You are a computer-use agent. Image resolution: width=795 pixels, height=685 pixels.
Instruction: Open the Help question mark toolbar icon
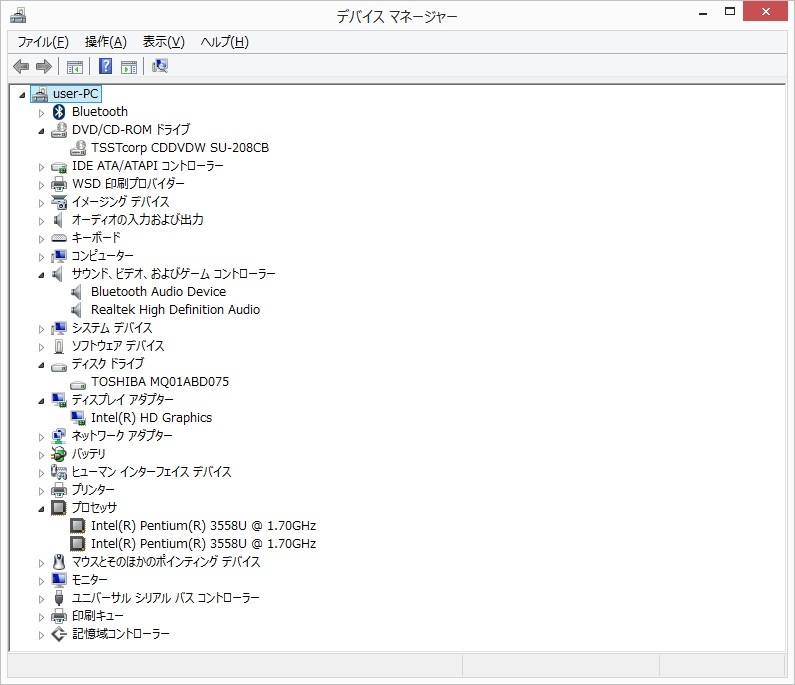pos(105,66)
